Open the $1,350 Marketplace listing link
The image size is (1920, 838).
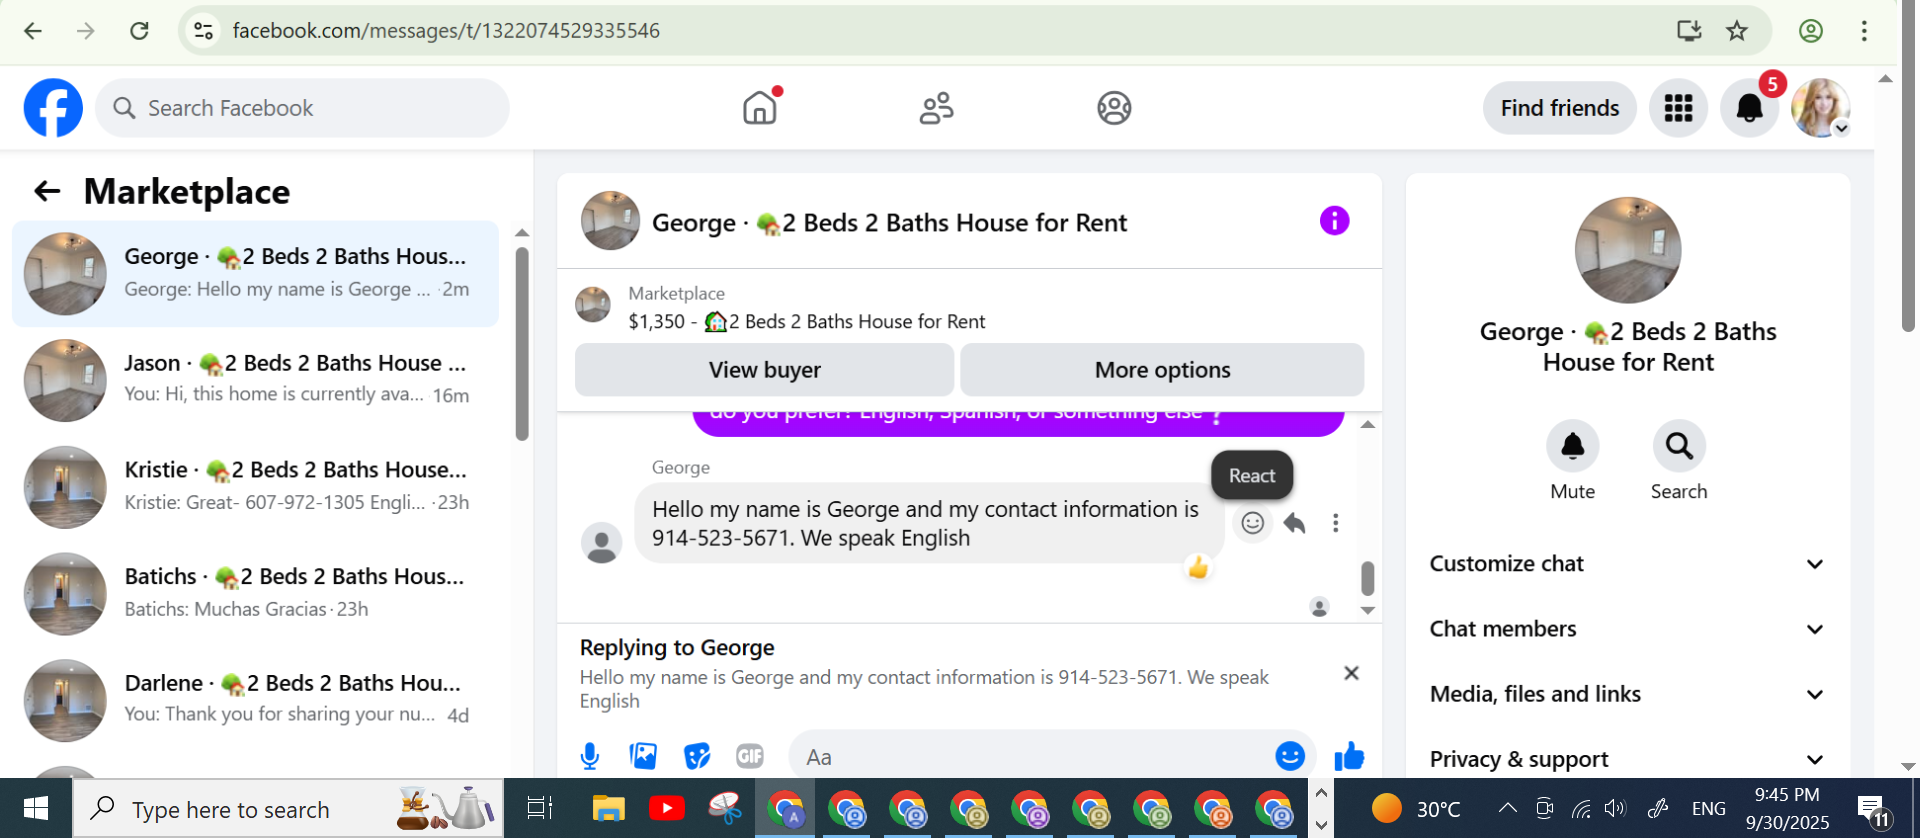coord(806,322)
